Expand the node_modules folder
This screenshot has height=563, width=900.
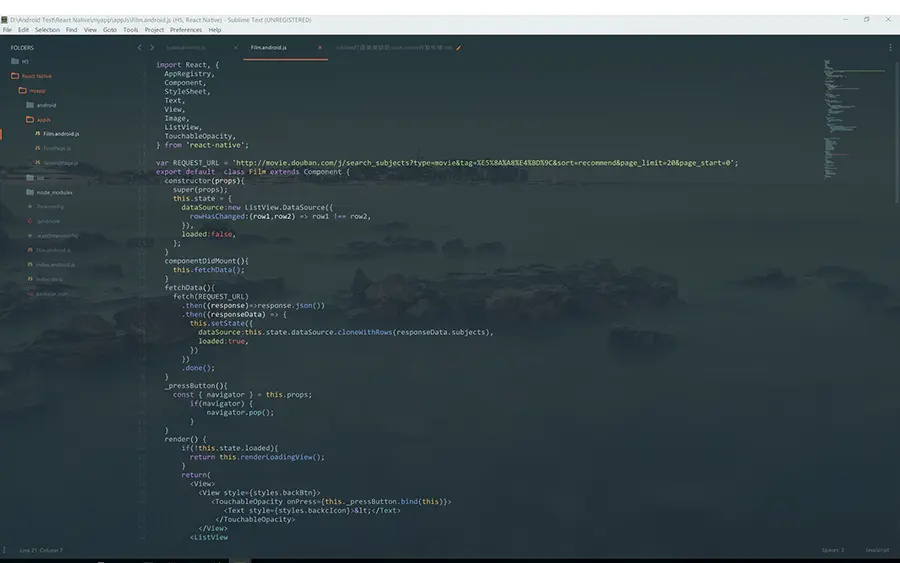pyautogui.click(x=49, y=192)
